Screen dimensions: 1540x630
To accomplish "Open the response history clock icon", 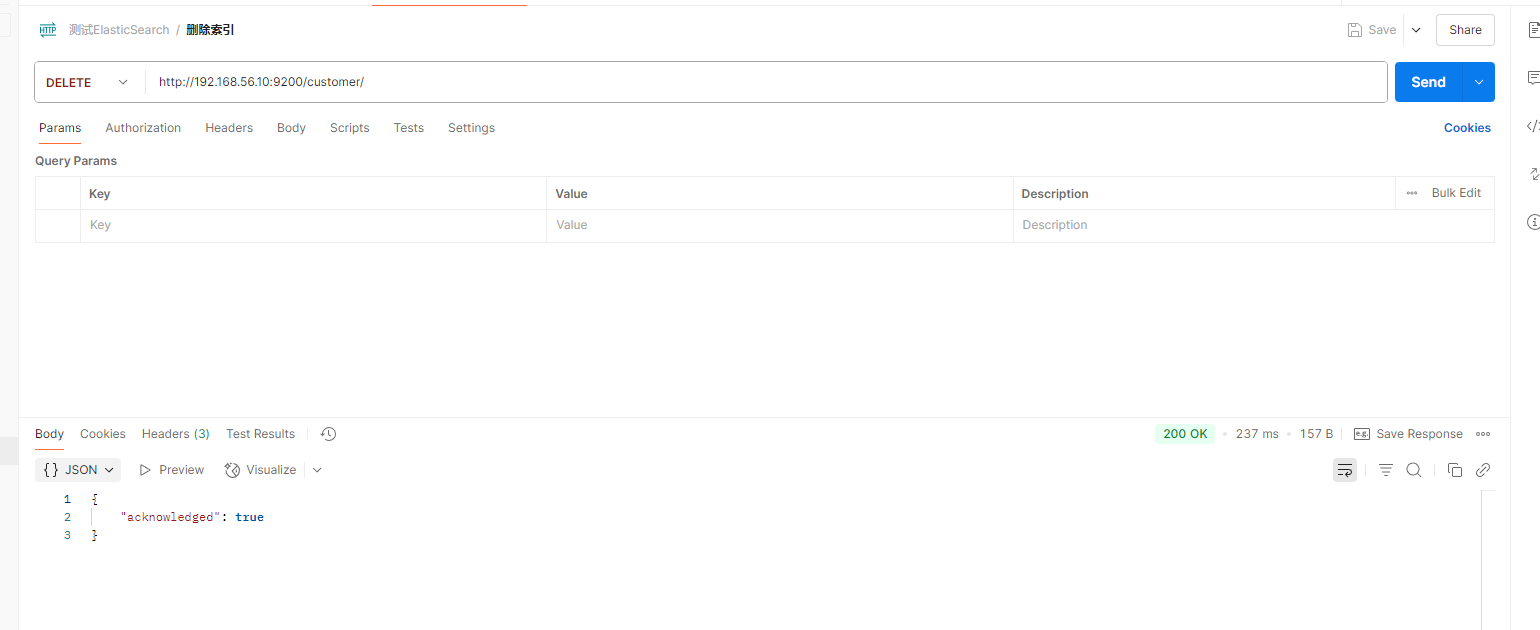I will pos(328,434).
